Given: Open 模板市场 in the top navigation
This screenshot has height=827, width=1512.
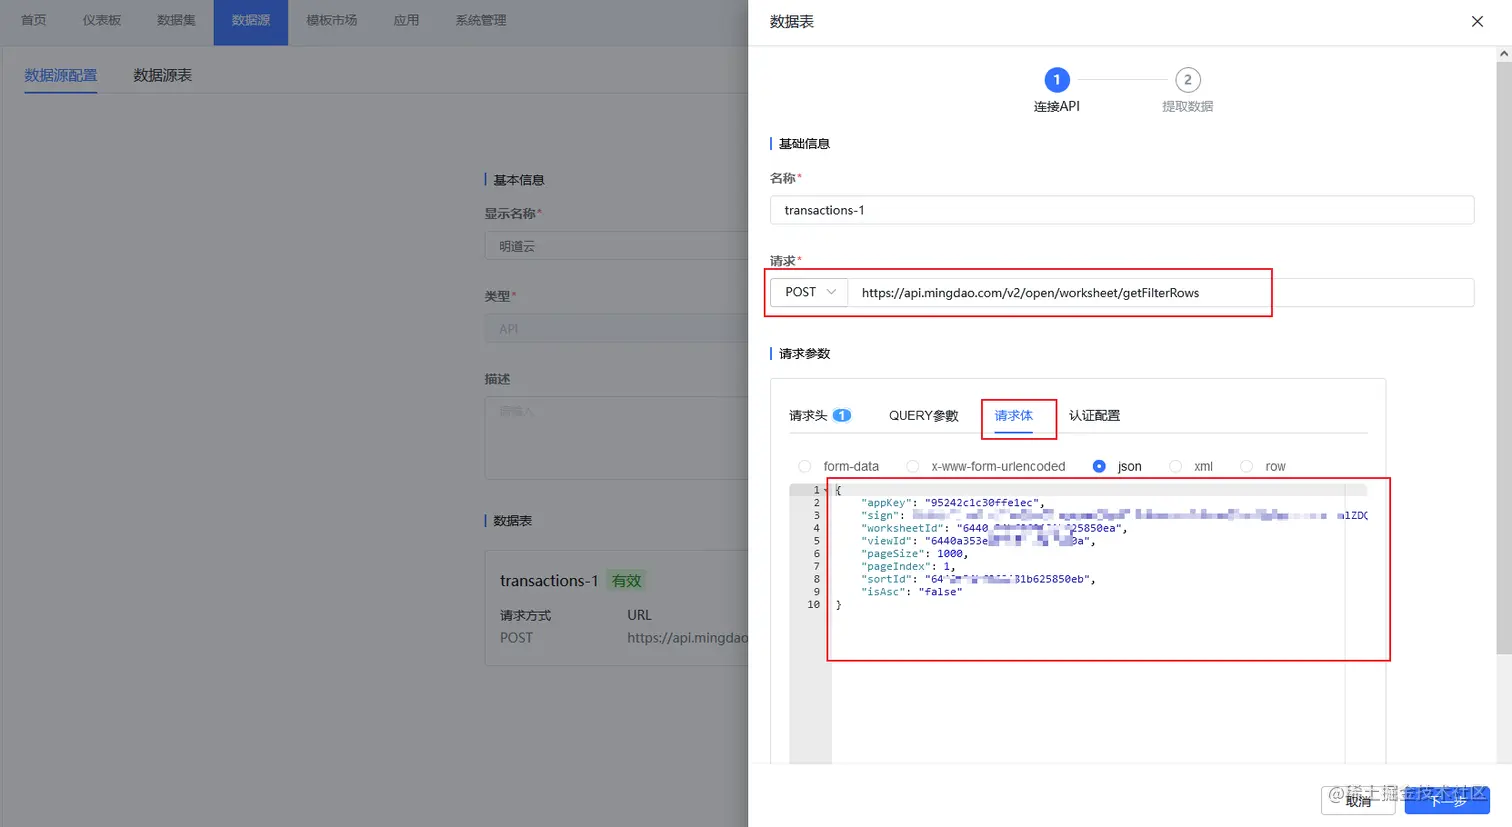Looking at the screenshot, I should [331, 20].
